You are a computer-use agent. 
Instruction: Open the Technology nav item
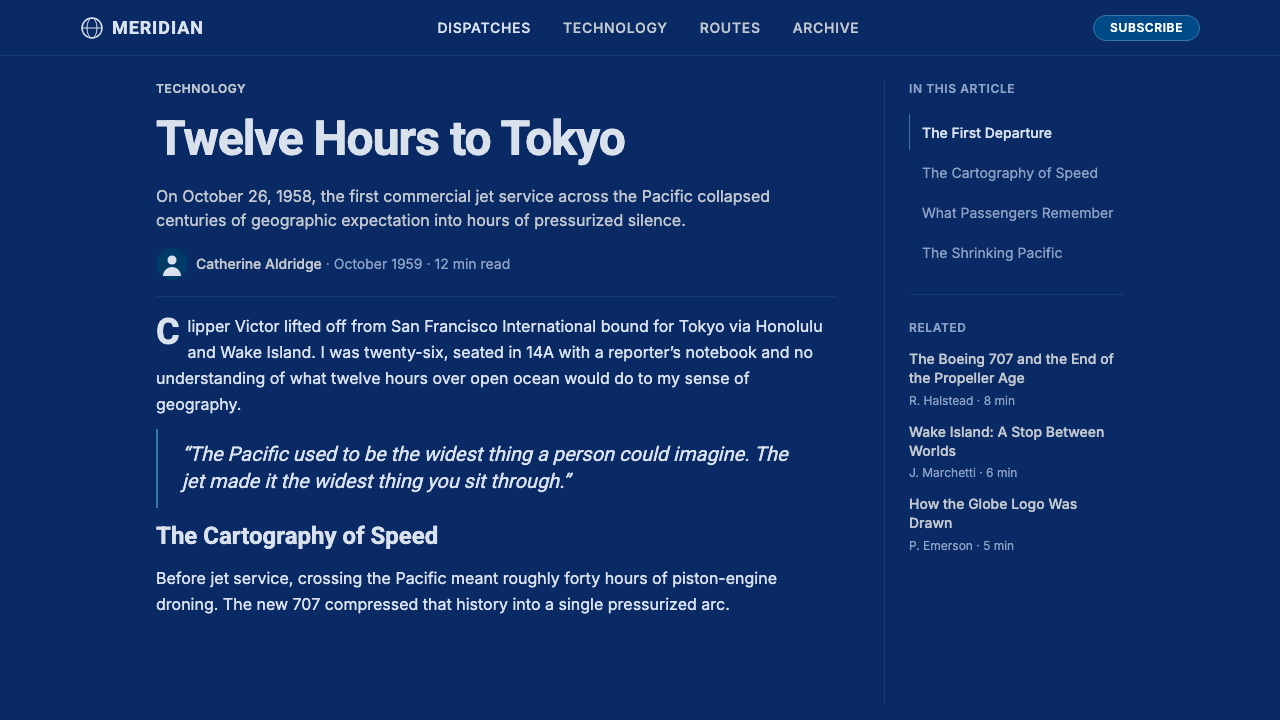click(615, 28)
